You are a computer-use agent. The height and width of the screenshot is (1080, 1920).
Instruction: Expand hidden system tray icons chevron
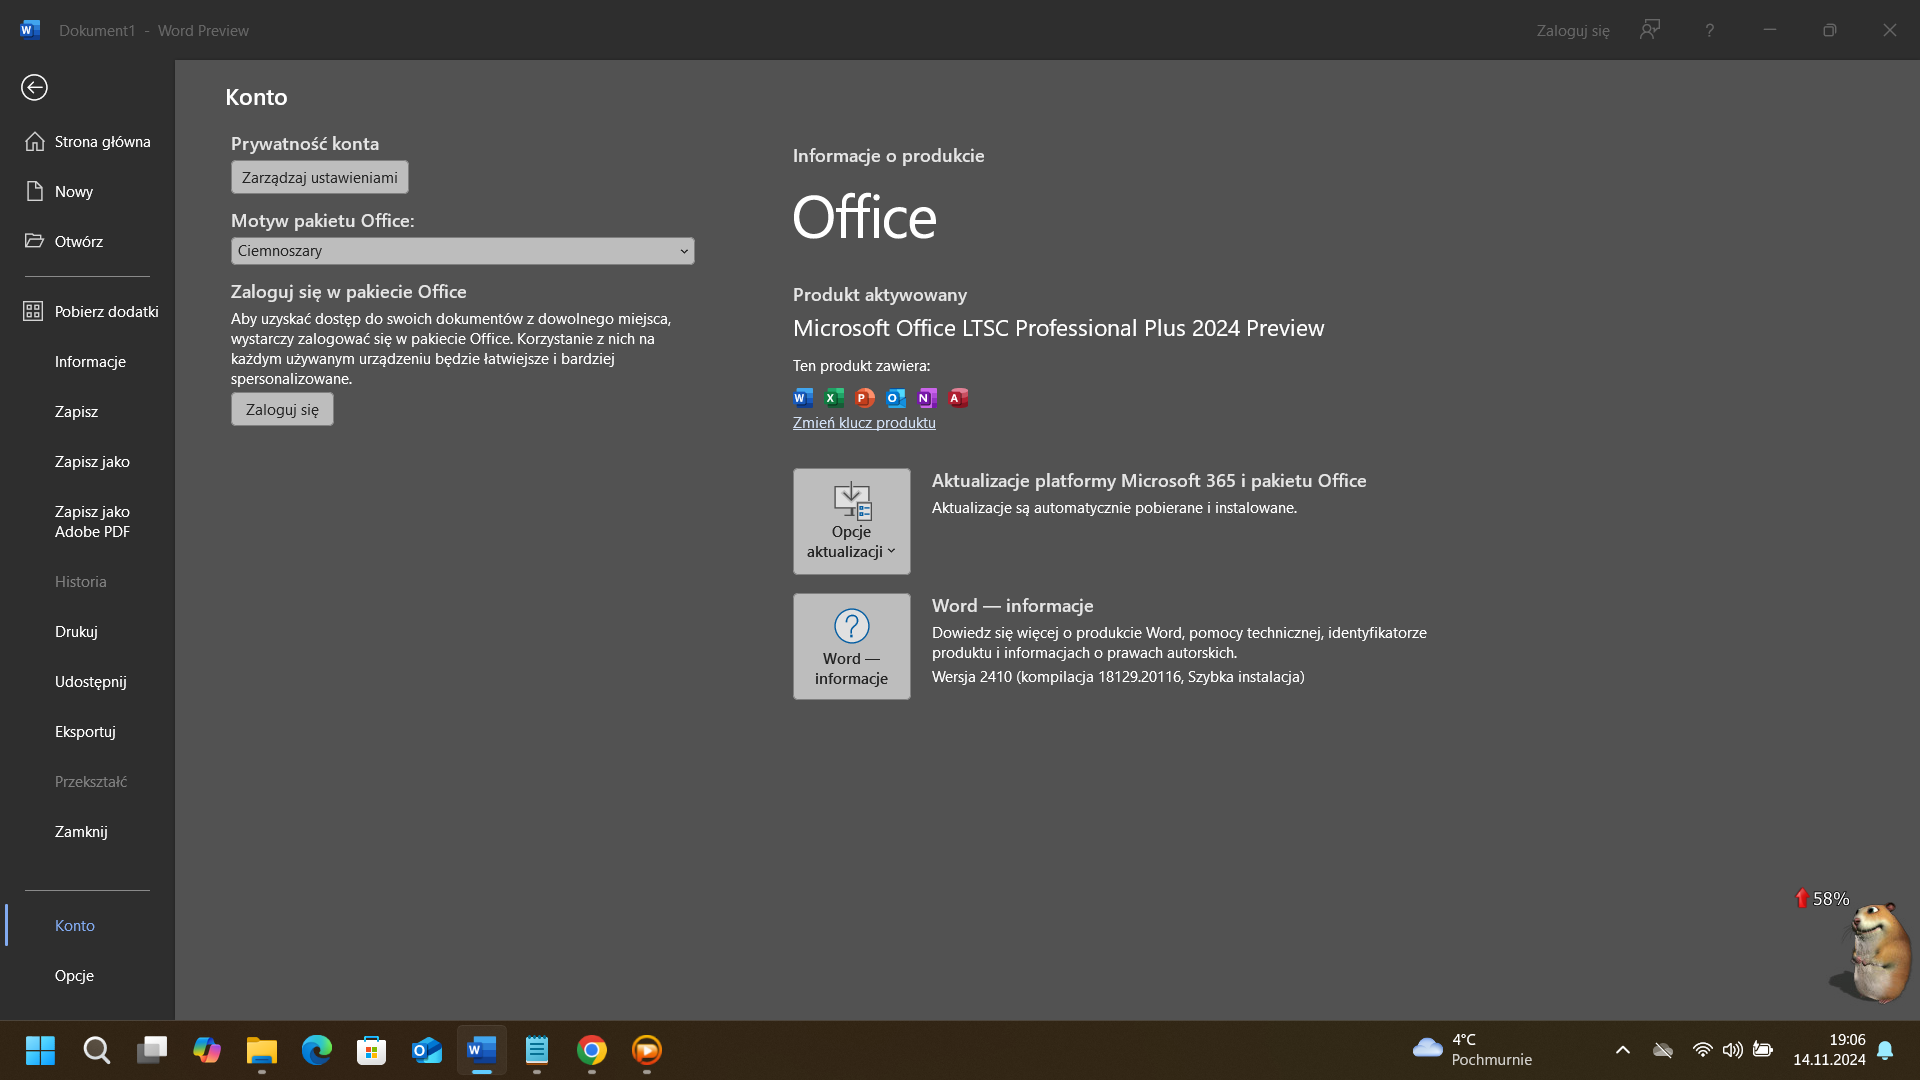(1623, 1050)
